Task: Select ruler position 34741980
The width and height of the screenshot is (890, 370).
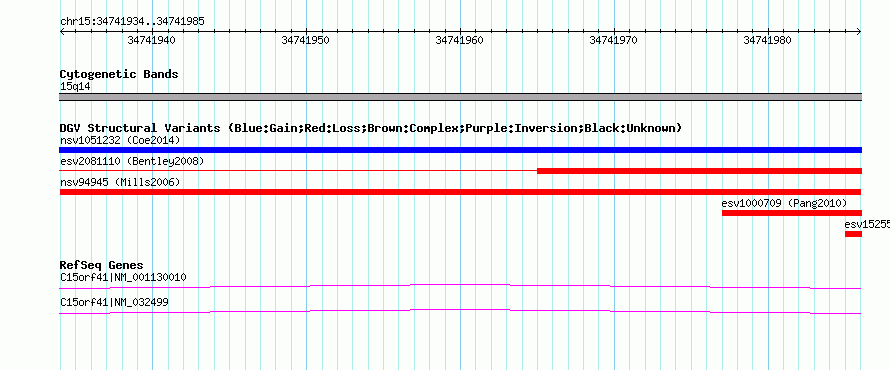Action: pos(767,40)
